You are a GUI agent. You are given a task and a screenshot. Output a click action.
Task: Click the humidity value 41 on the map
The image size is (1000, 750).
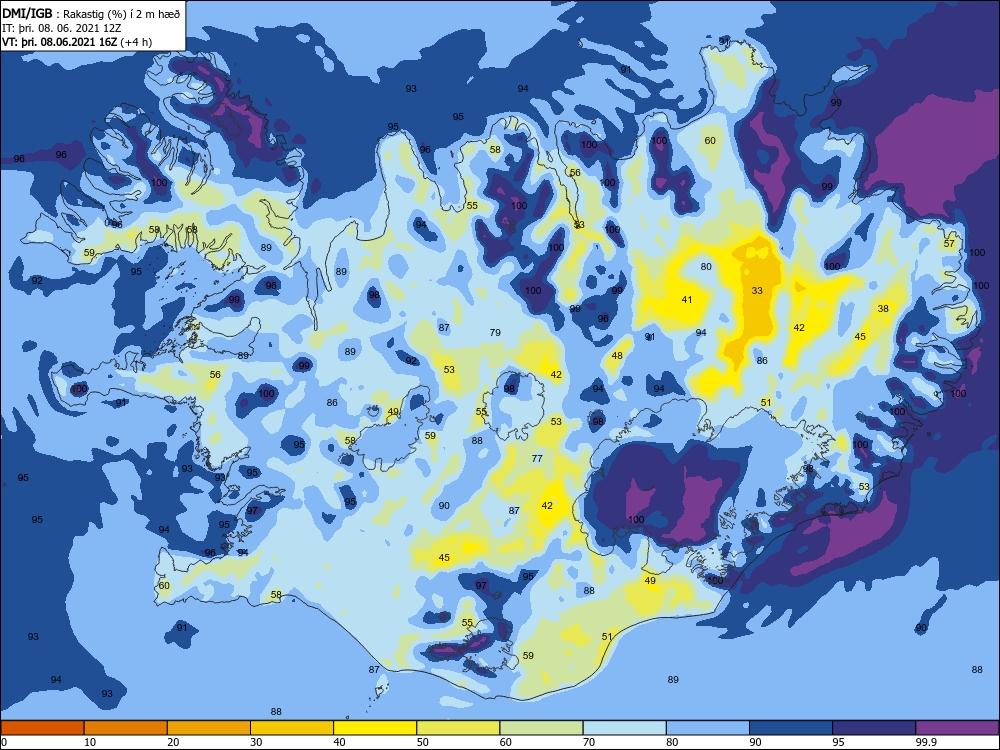point(687,300)
